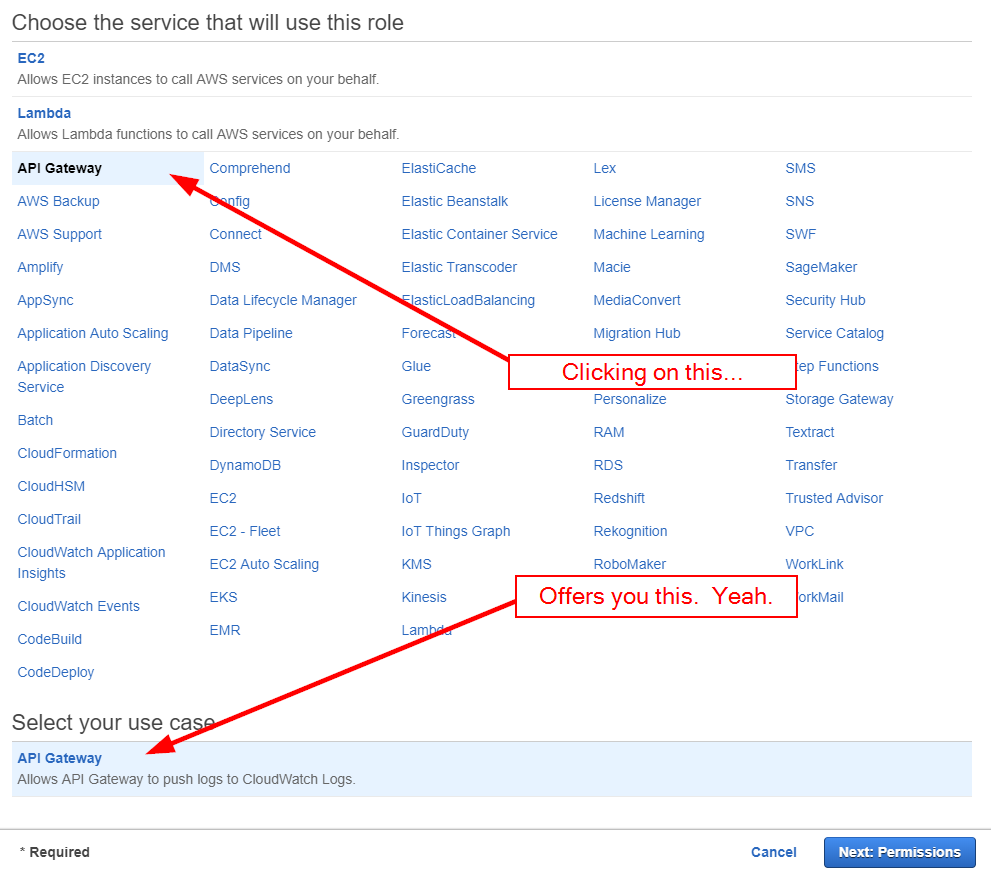Pick SageMaker from the service list
This screenshot has width=991, height=873.
click(x=820, y=267)
